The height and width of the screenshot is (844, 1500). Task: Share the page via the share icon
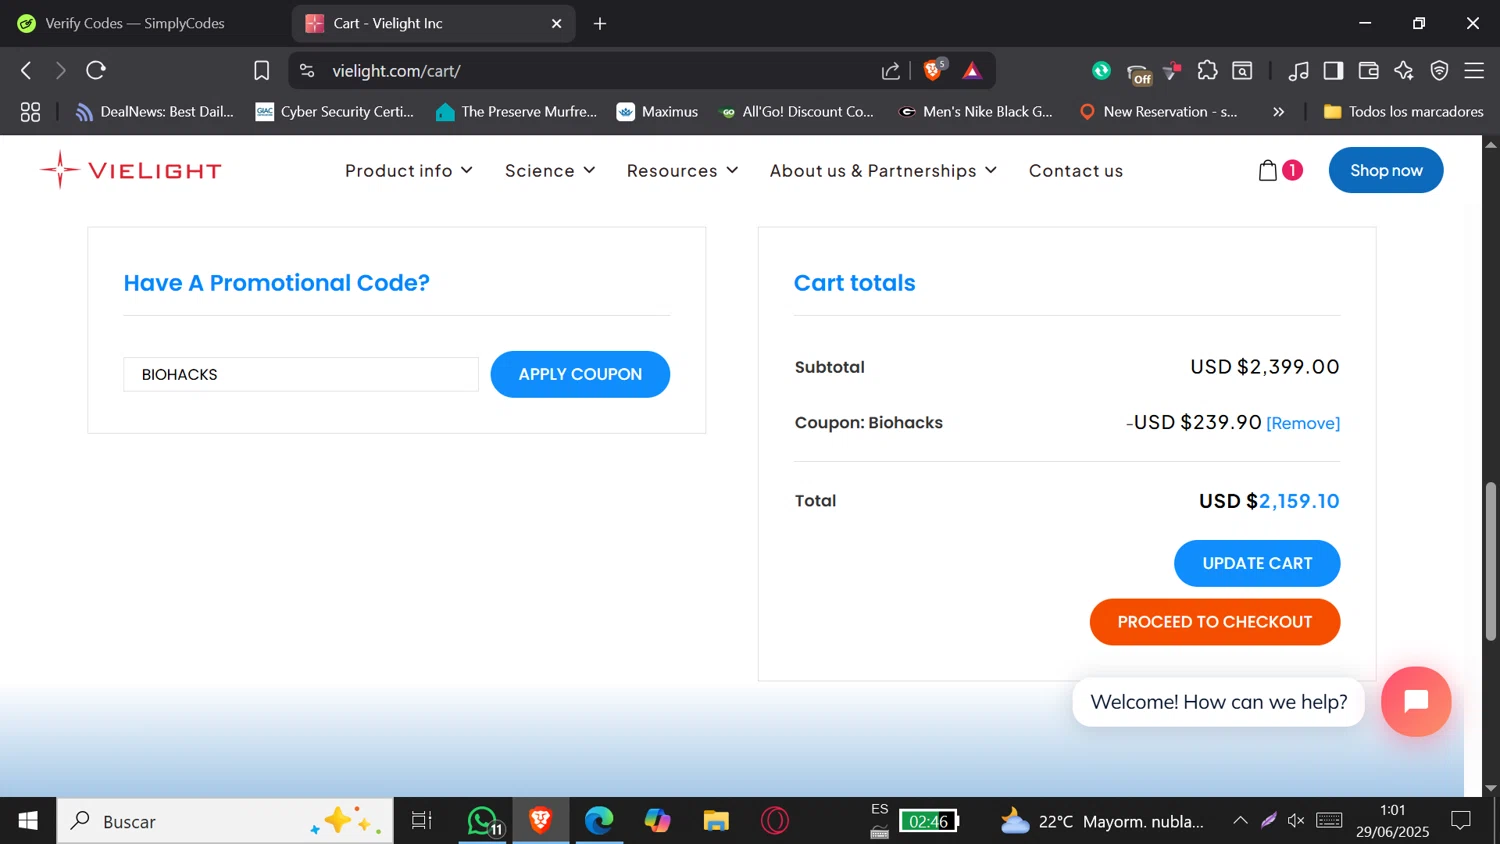tap(890, 70)
